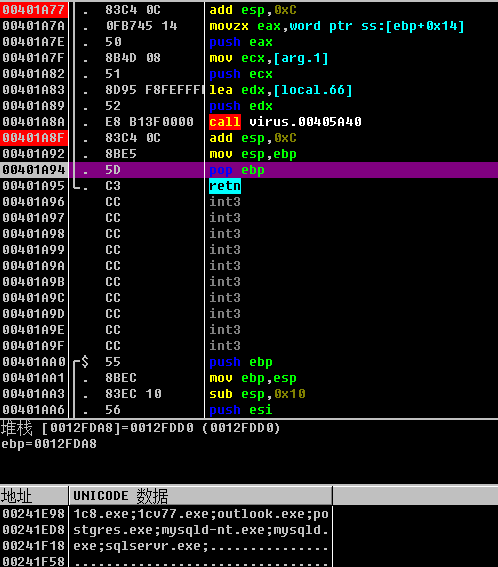The image size is (498, 567).
Task: Click the first int3 at 00401A96
Action: (x=225, y=202)
